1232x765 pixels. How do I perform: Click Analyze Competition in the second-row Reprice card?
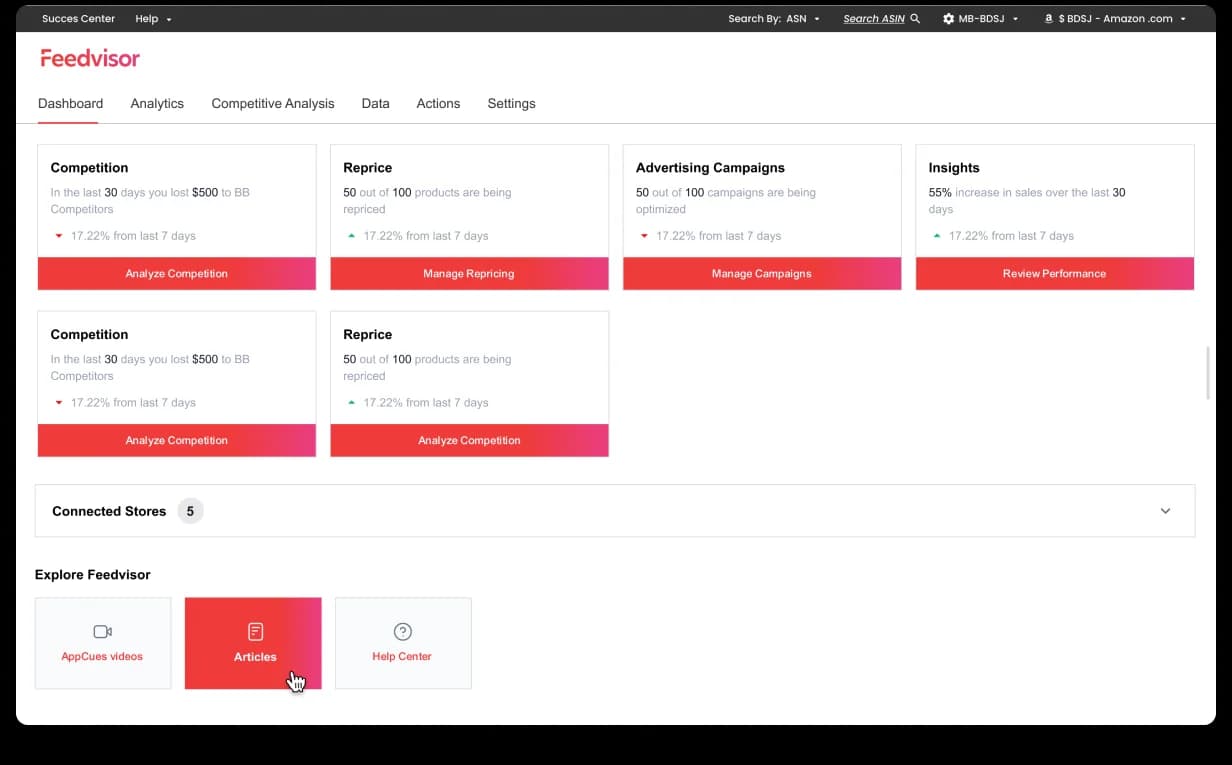pos(469,441)
